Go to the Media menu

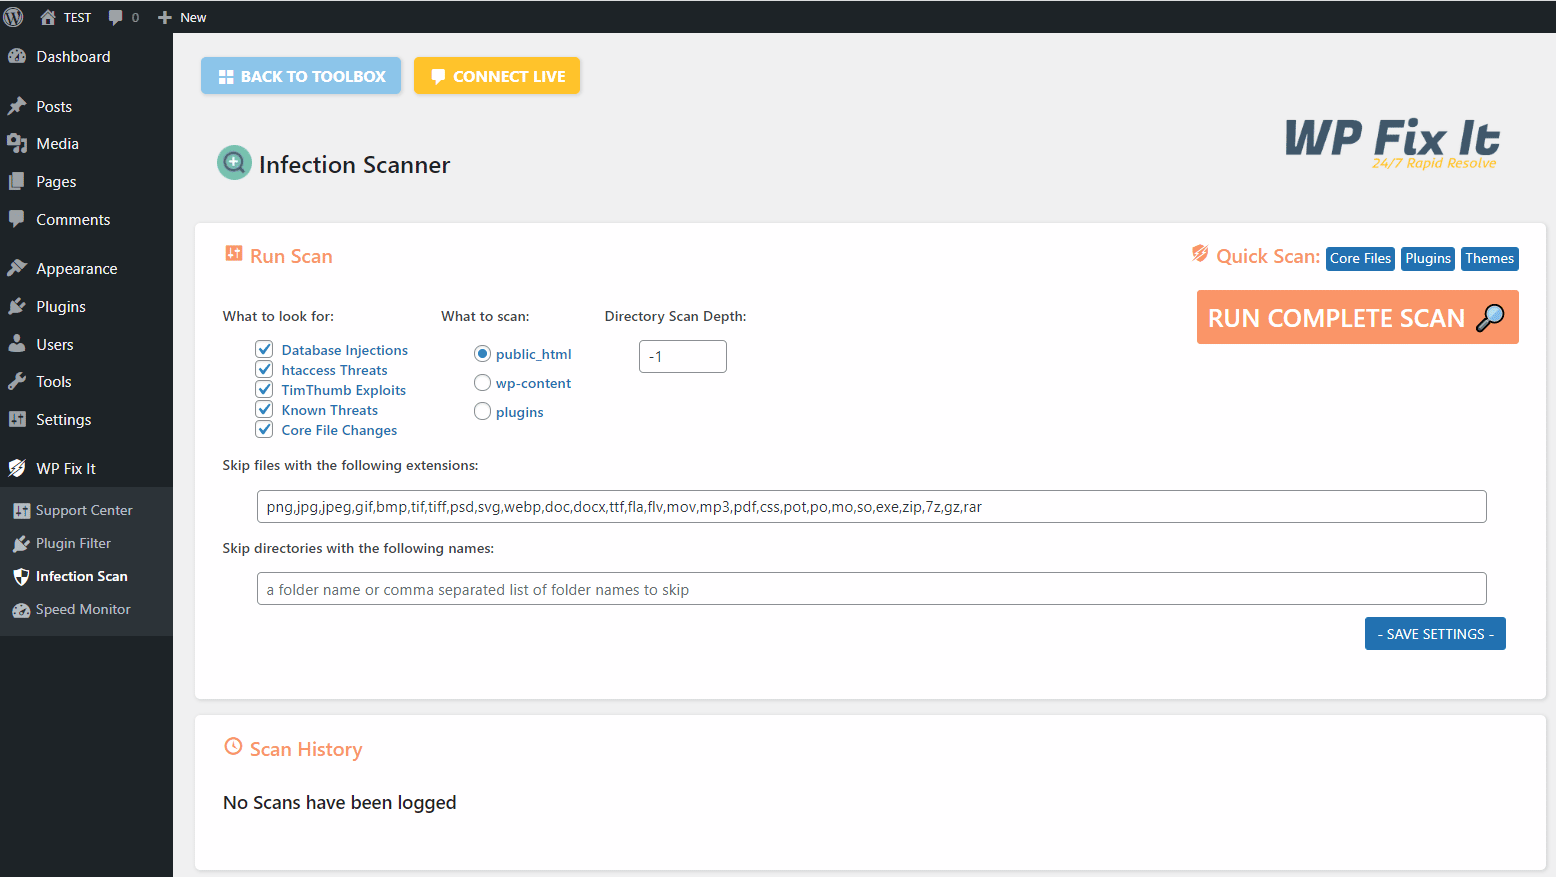click(x=86, y=144)
